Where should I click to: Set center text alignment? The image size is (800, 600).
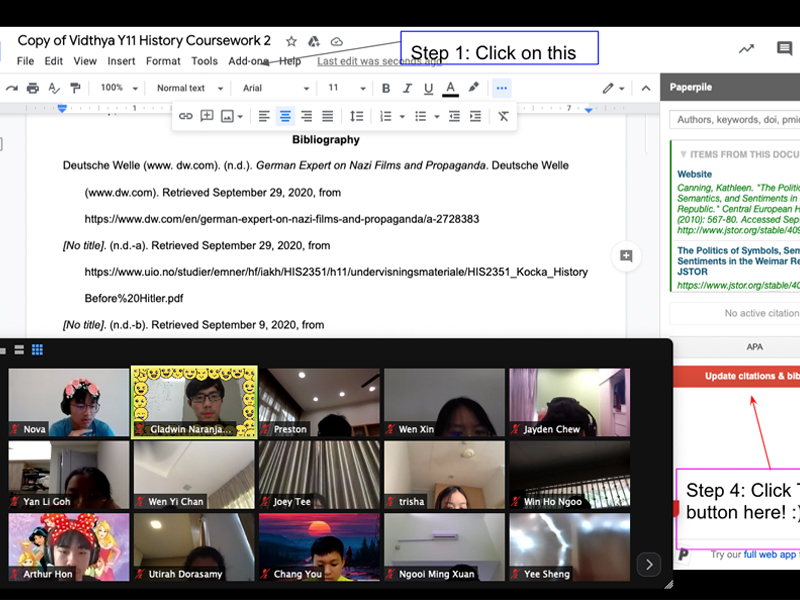285,116
